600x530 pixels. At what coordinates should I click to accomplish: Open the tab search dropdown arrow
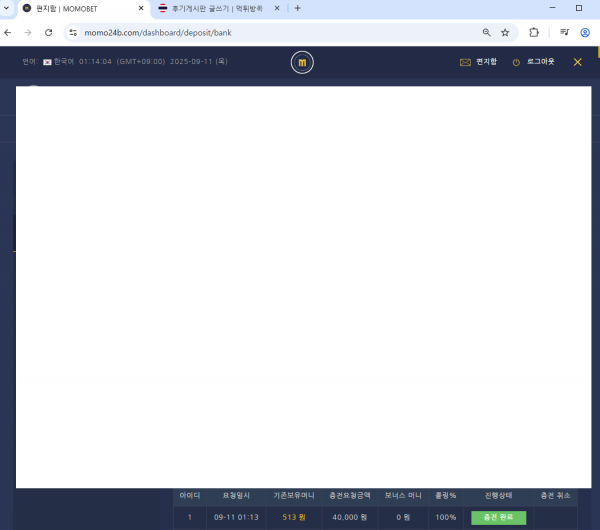[9, 8]
